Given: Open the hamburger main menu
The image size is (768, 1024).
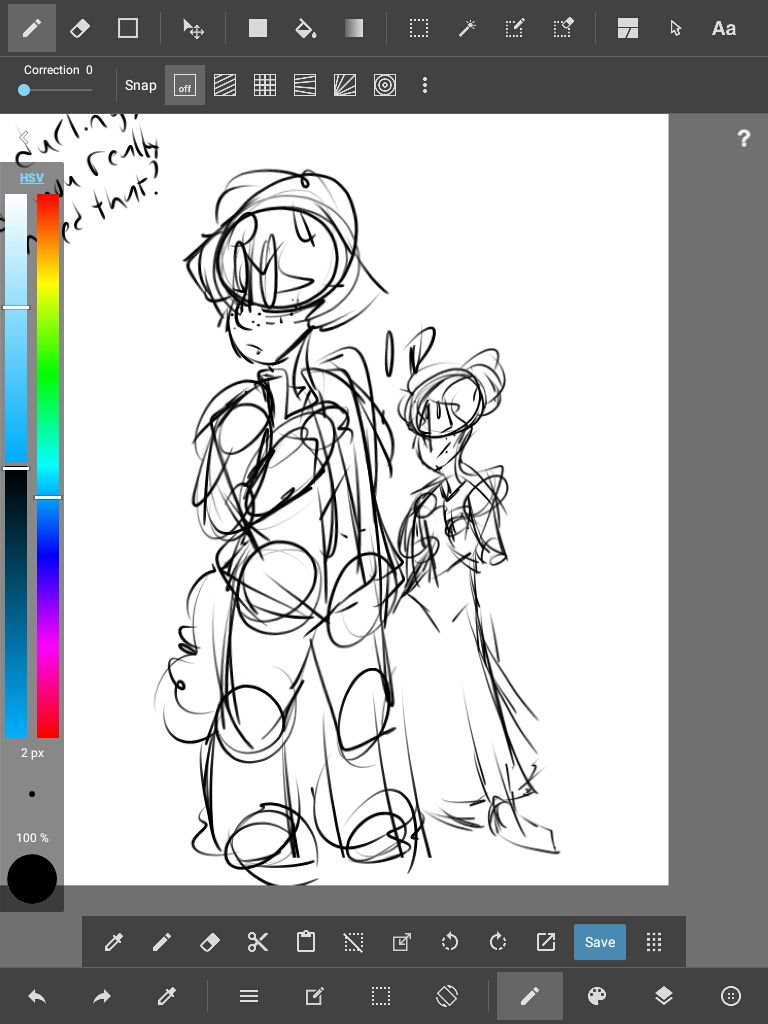Looking at the screenshot, I should pos(249,996).
